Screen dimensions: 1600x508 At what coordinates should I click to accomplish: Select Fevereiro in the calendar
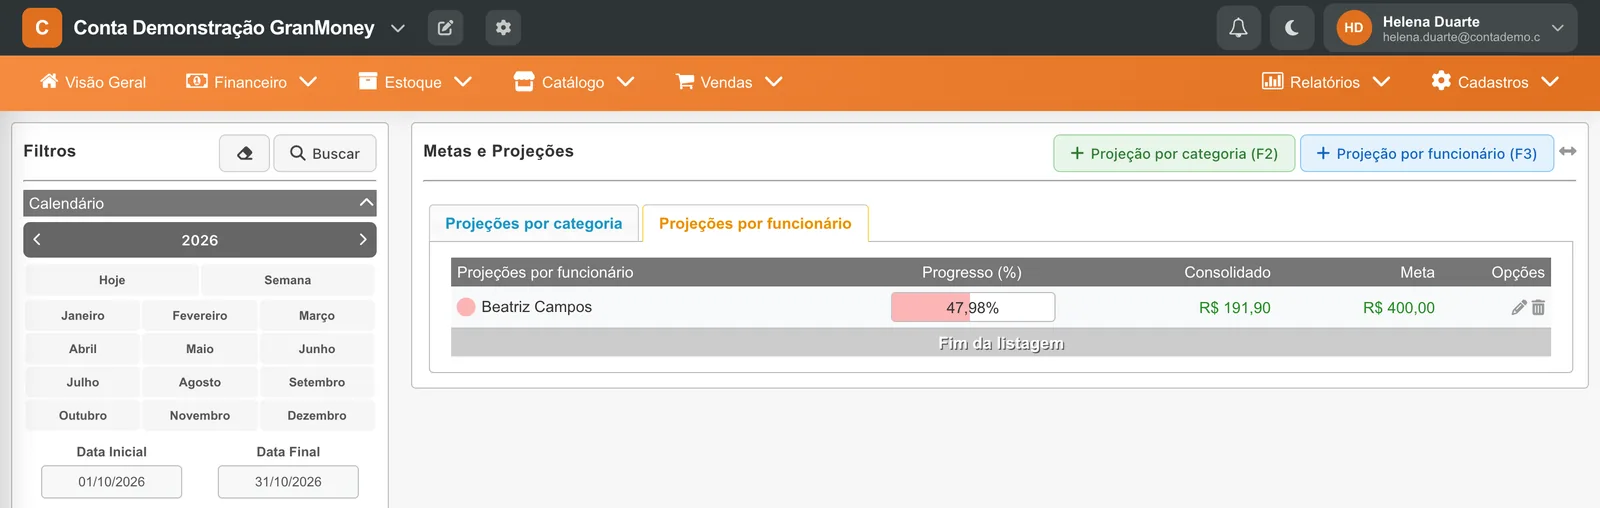click(x=200, y=315)
